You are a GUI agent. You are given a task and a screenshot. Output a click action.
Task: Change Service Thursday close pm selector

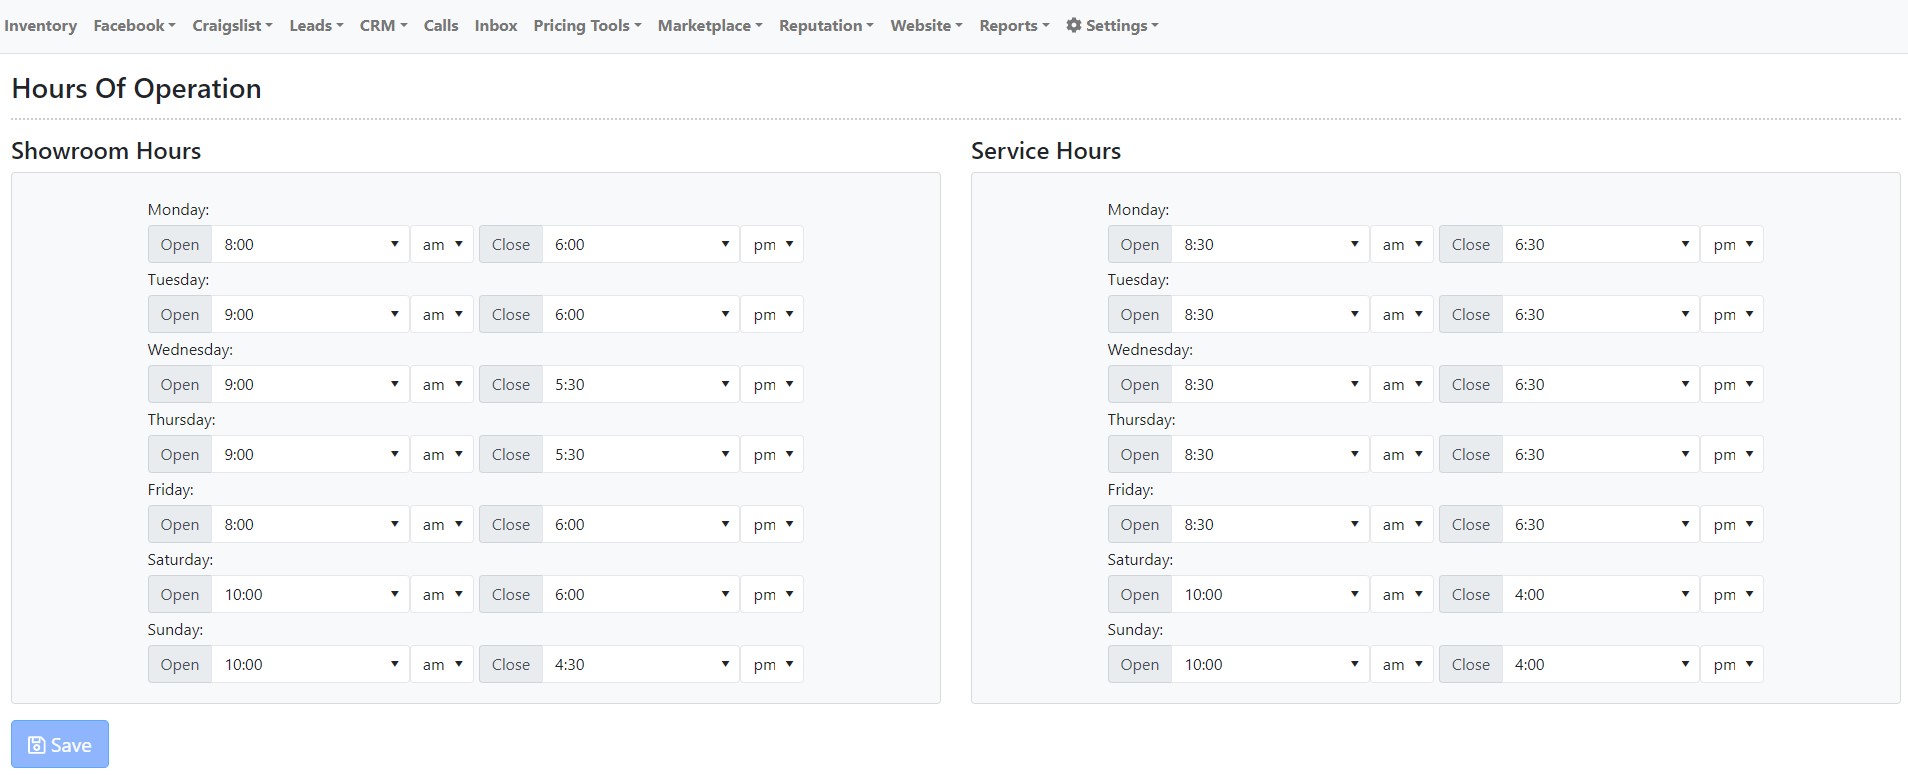(1732, 455)
